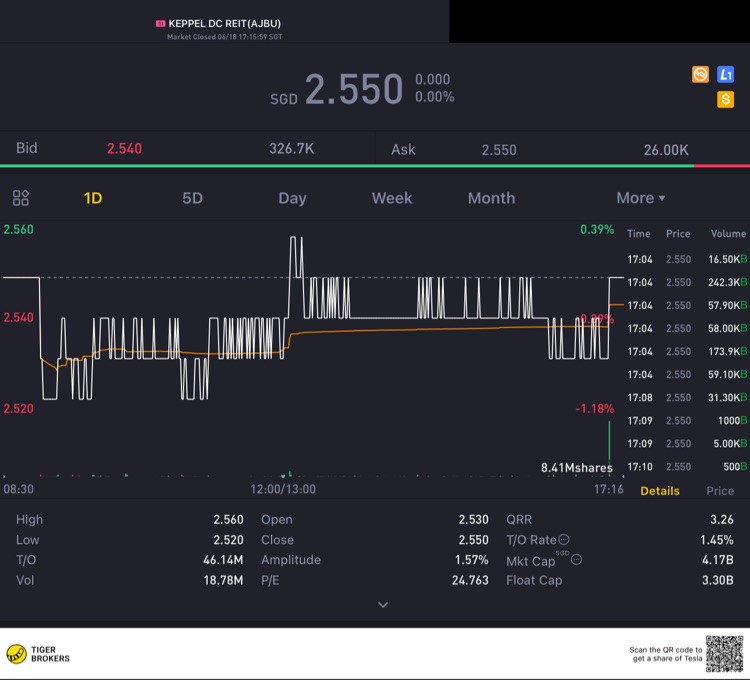Select the Details tab below trades
This screenshot has height=680, width=750.
click(x=660, y=491)
